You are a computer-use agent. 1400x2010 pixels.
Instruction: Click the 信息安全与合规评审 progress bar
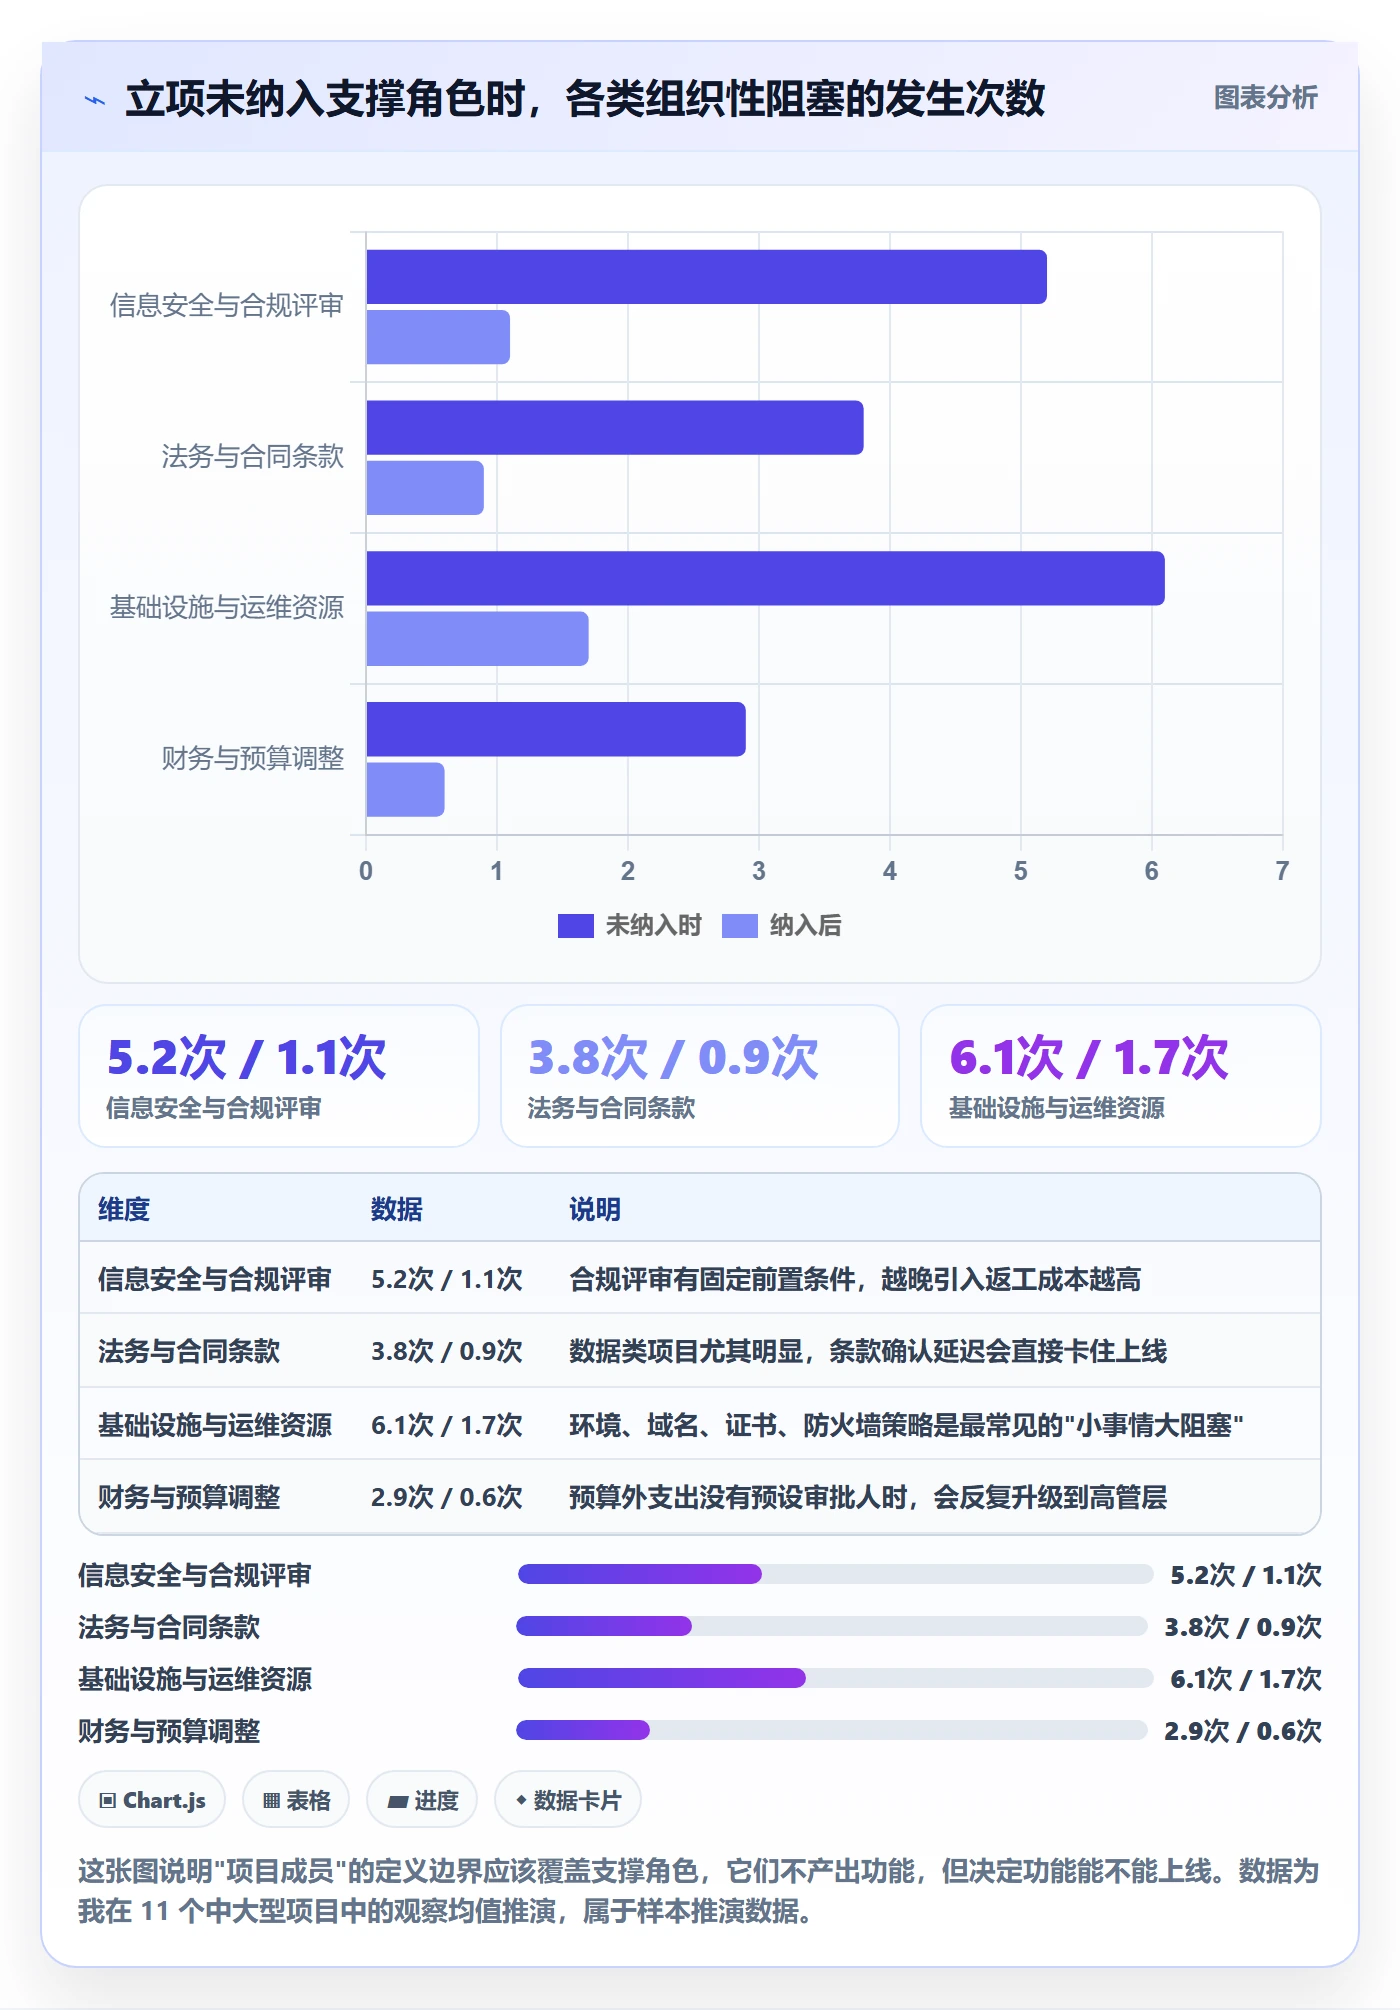[836, 1574]
